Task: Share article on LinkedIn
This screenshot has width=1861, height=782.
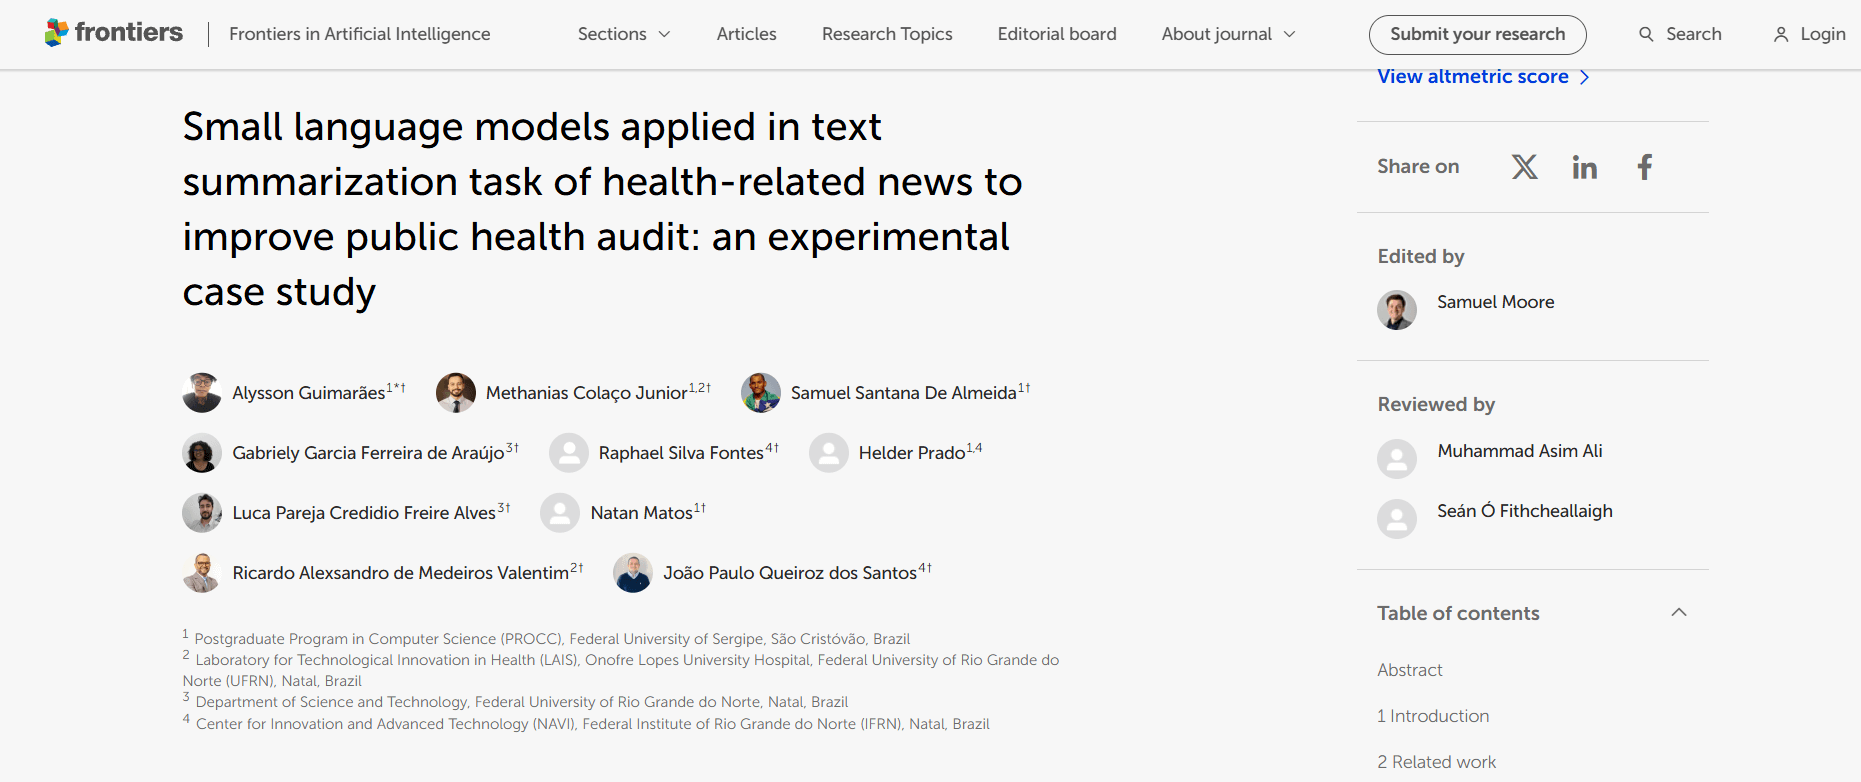Action: tap(1584, 167)
